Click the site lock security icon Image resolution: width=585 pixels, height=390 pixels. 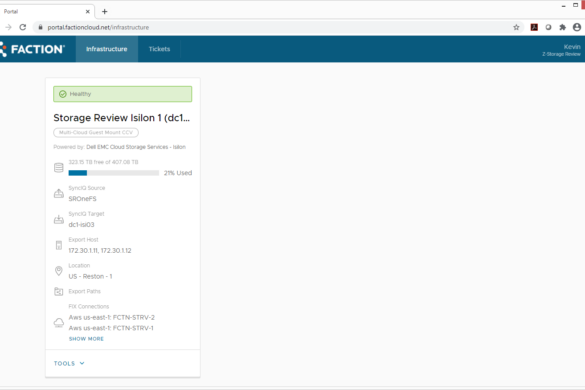(x=40, y=27)
